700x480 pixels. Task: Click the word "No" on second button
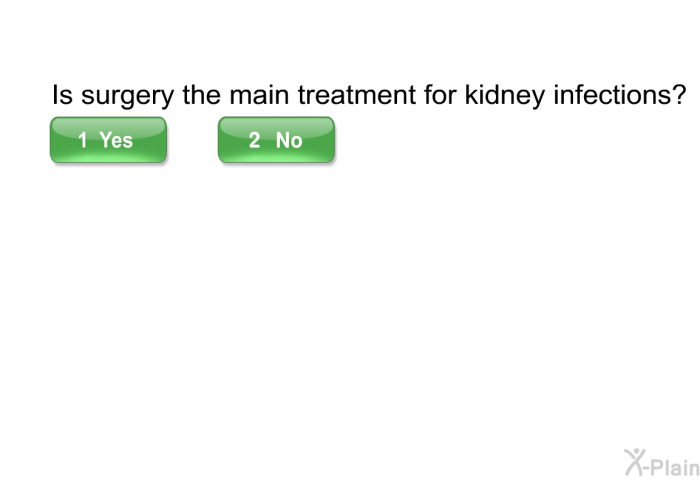(289, 140)
